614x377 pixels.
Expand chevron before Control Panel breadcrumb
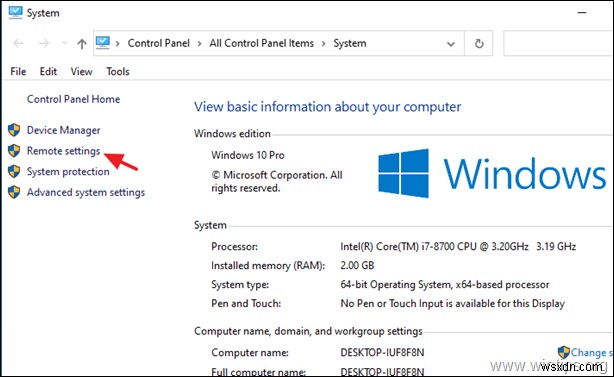(x=117, y=43)
